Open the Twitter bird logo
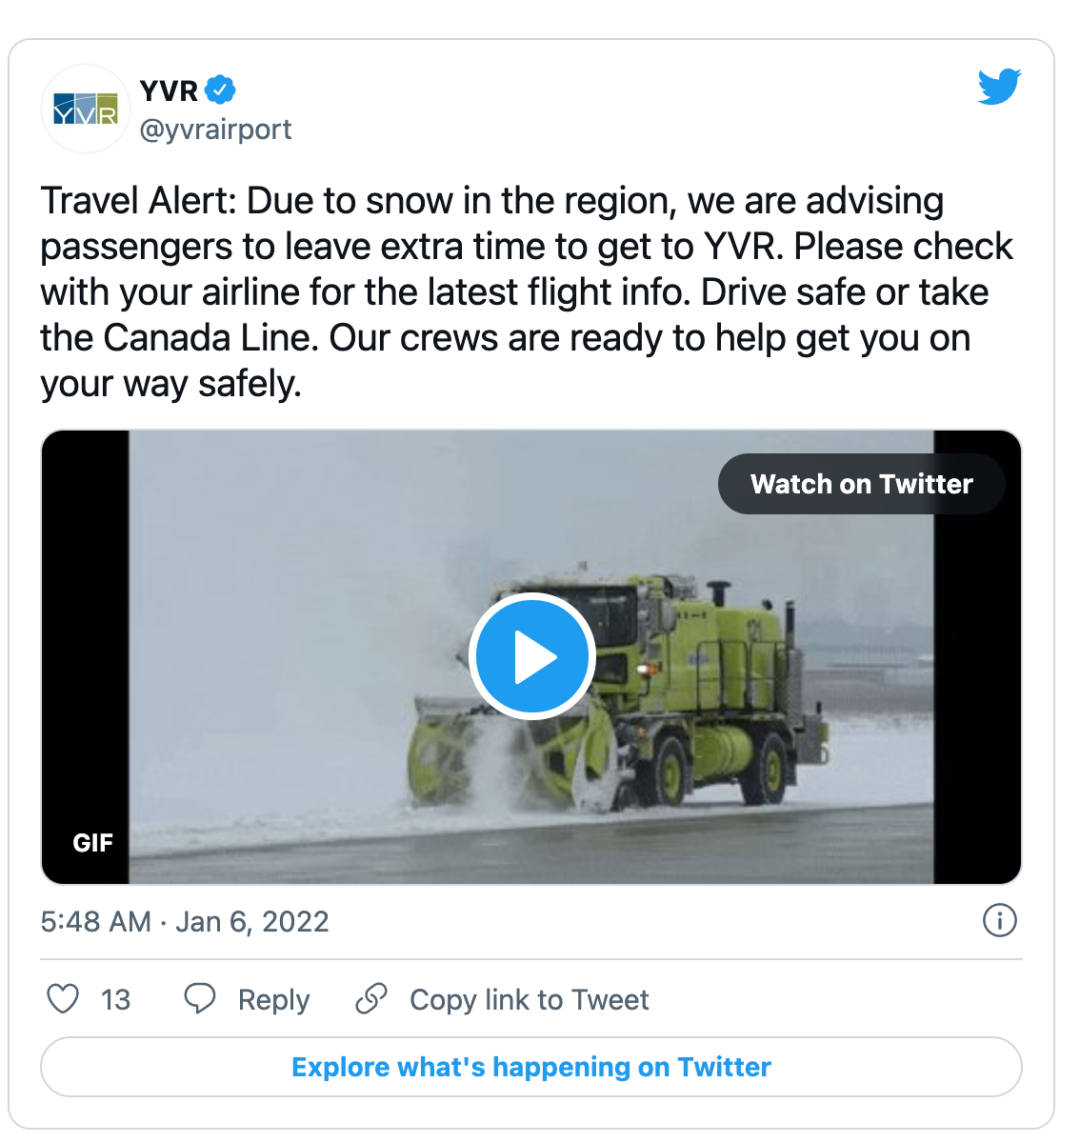1080x1143 pixels. coord(999,87)
